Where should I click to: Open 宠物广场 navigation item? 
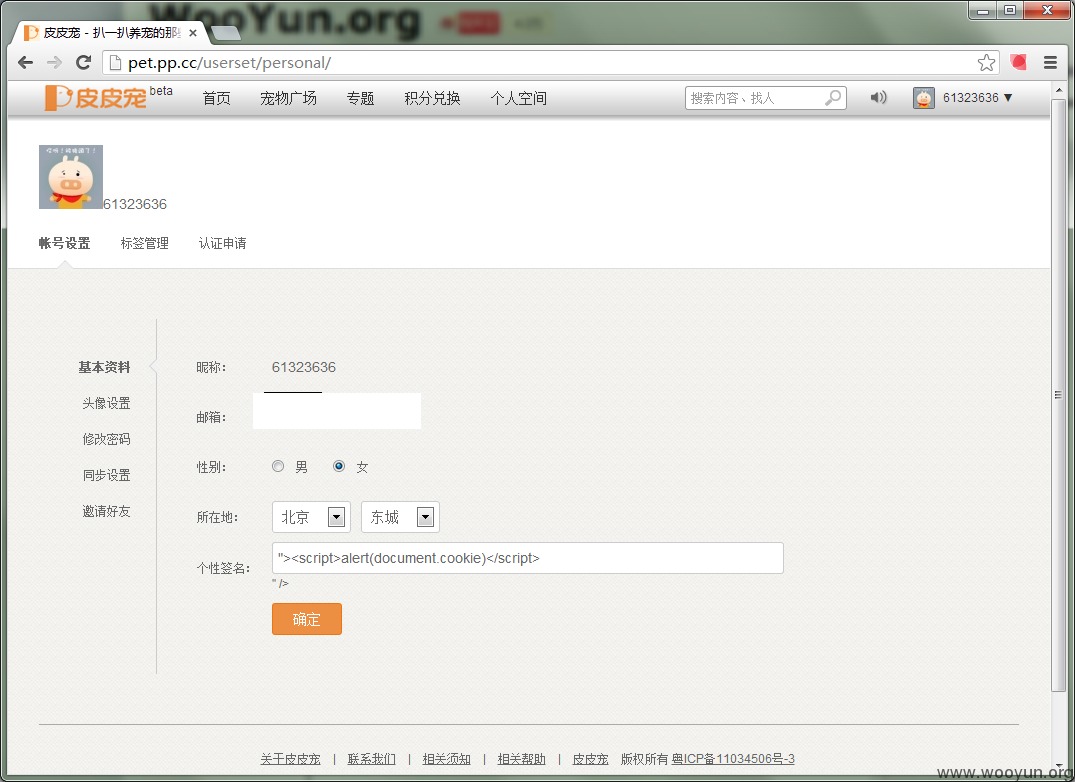288,98
